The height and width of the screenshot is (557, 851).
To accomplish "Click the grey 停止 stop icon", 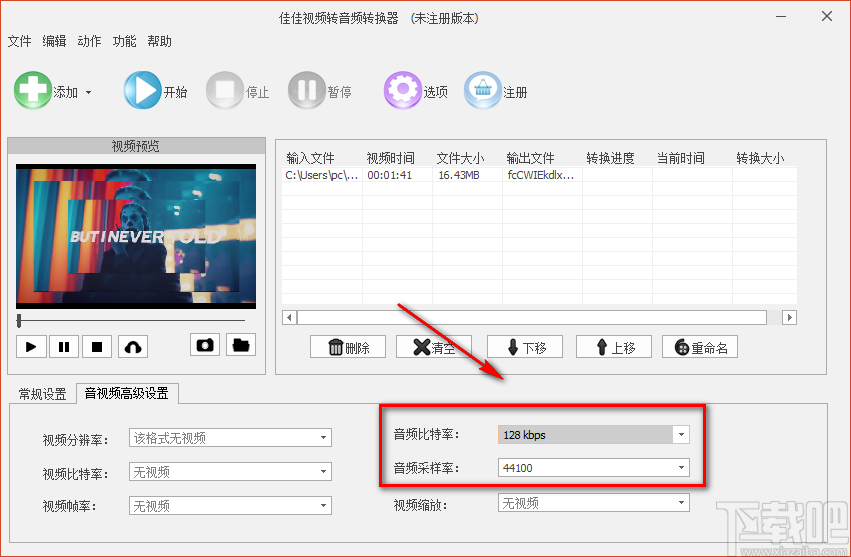I will click(x=224, y=90).
